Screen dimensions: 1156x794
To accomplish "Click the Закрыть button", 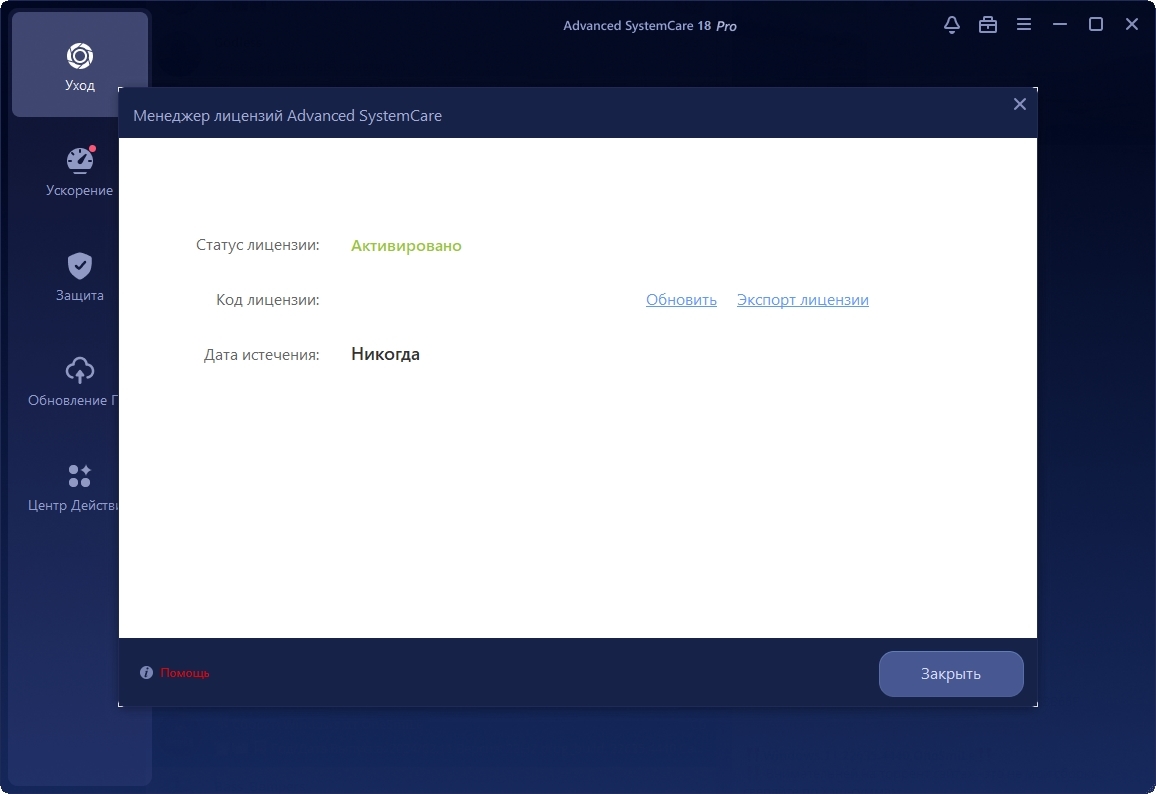I will pyautogui.click(x=951, y=674).
